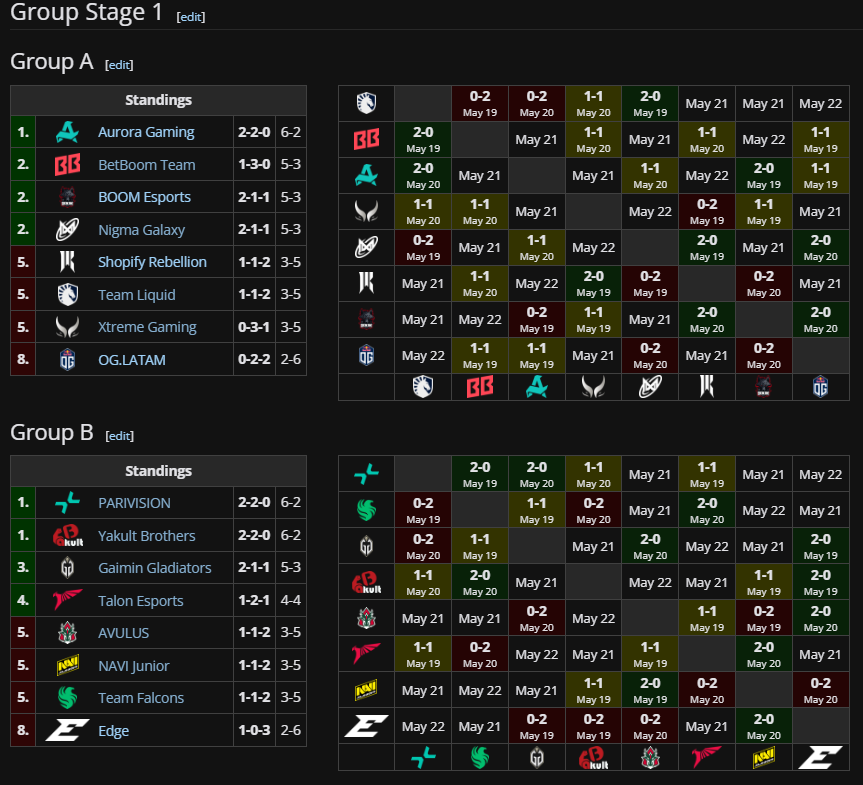Follow the BetBoom Team link
The image size is (863, 785).
click(x=146, y=165)
